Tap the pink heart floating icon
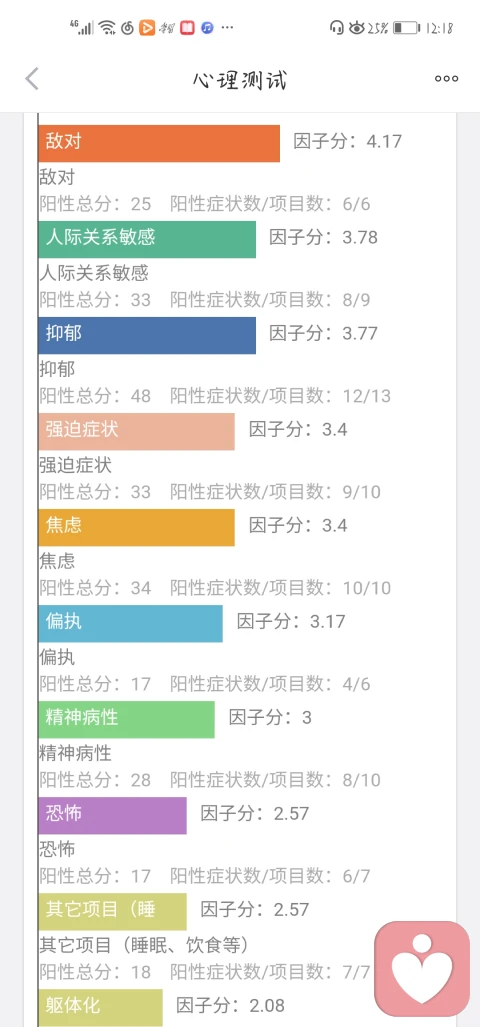480x1027 pixels. pyautogui.click(x=422, y=968)
